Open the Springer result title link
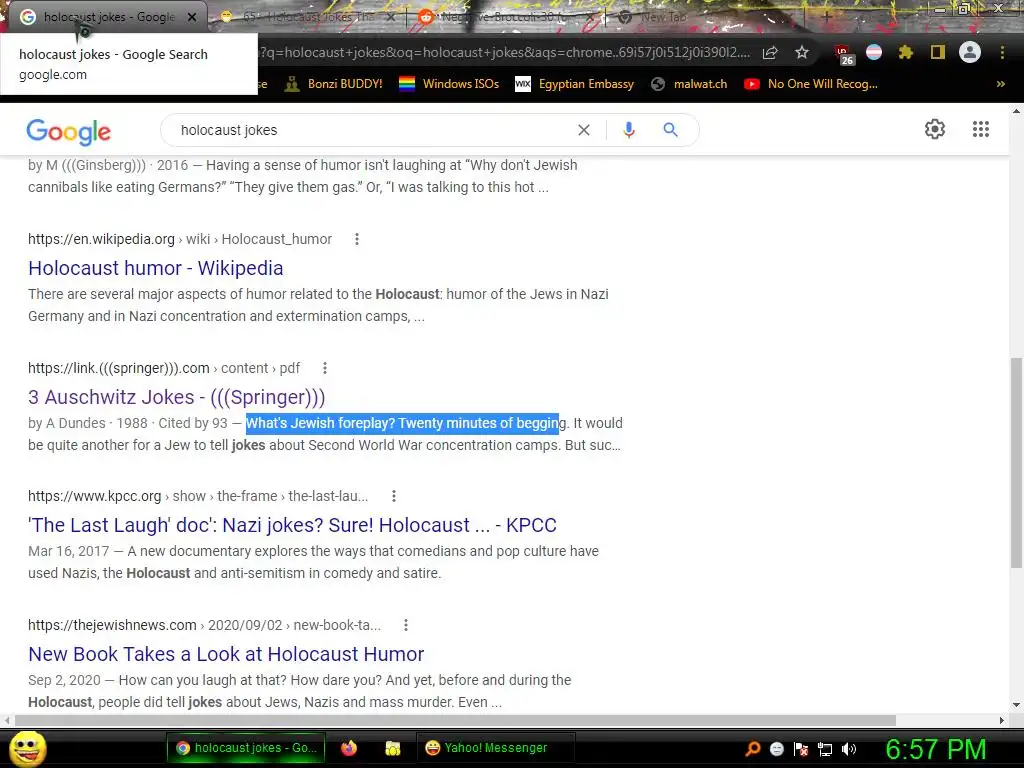The height and width of the screenshot is (768, 1024). pos(176,397)
